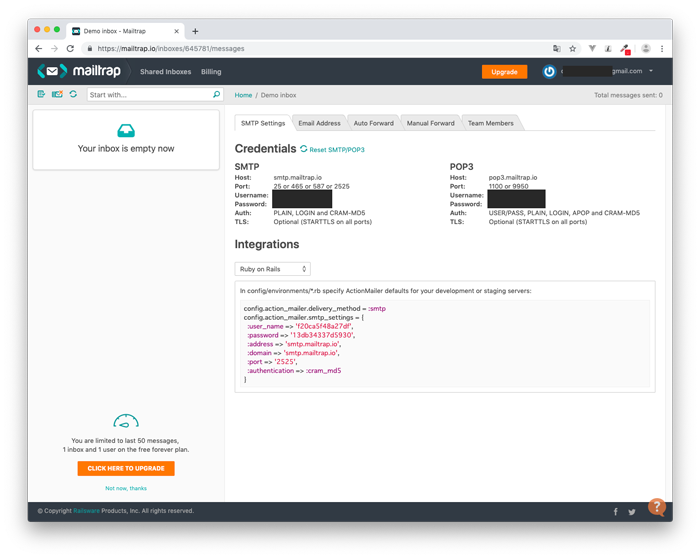Open the Auto Forward tab
The height and width of the screenshot is (558, 700).
(374, 123)
